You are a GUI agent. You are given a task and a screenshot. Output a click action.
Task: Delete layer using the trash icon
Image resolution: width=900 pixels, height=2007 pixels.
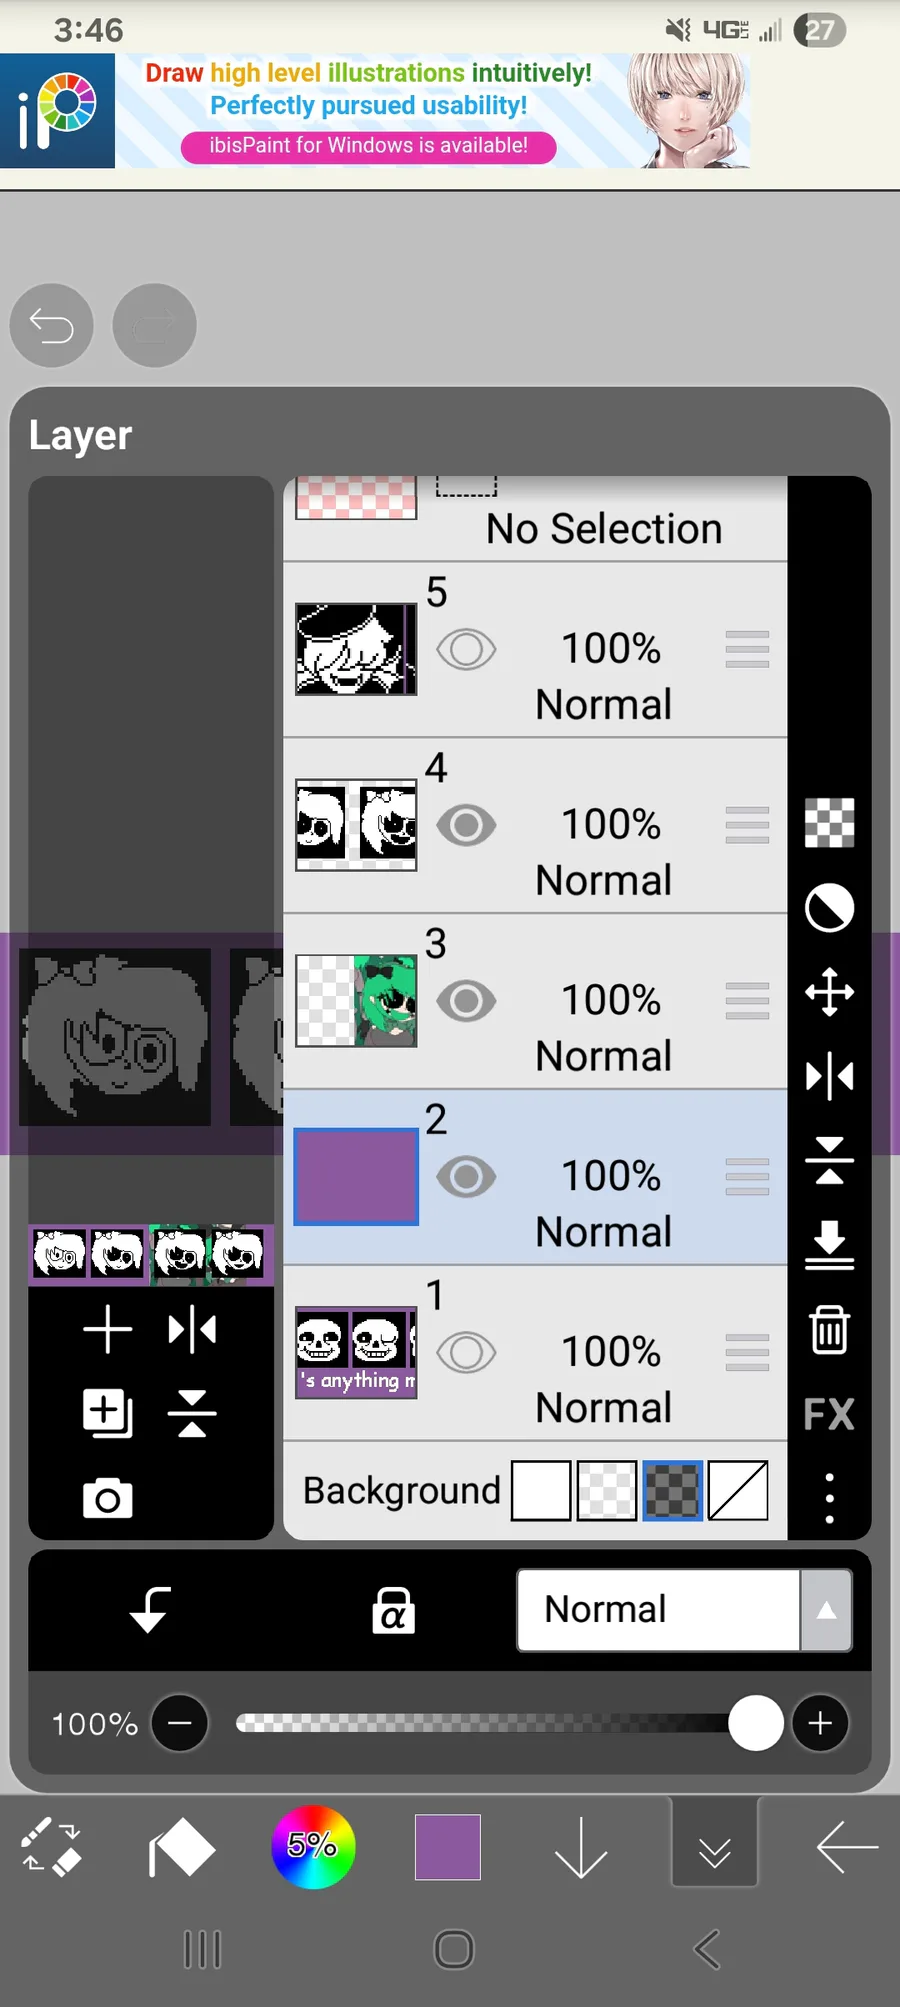pyautogui.click(x=829, y=1330)
